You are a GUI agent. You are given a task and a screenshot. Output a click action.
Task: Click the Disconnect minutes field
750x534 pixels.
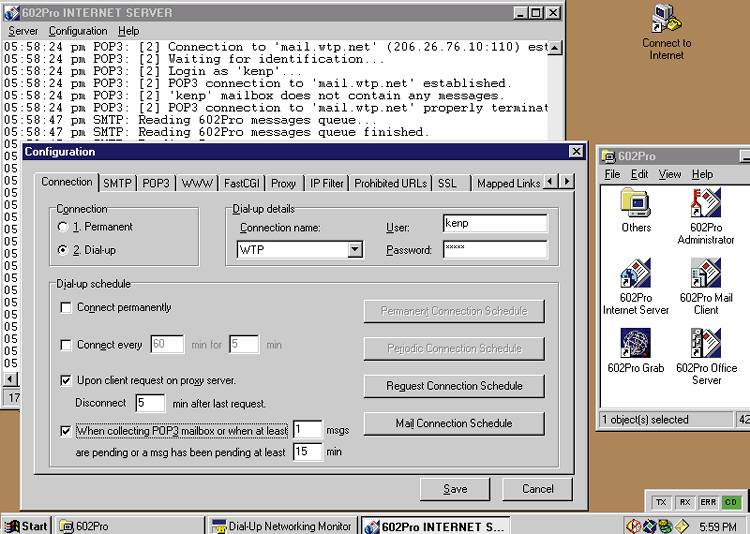(x=150, y=403)
